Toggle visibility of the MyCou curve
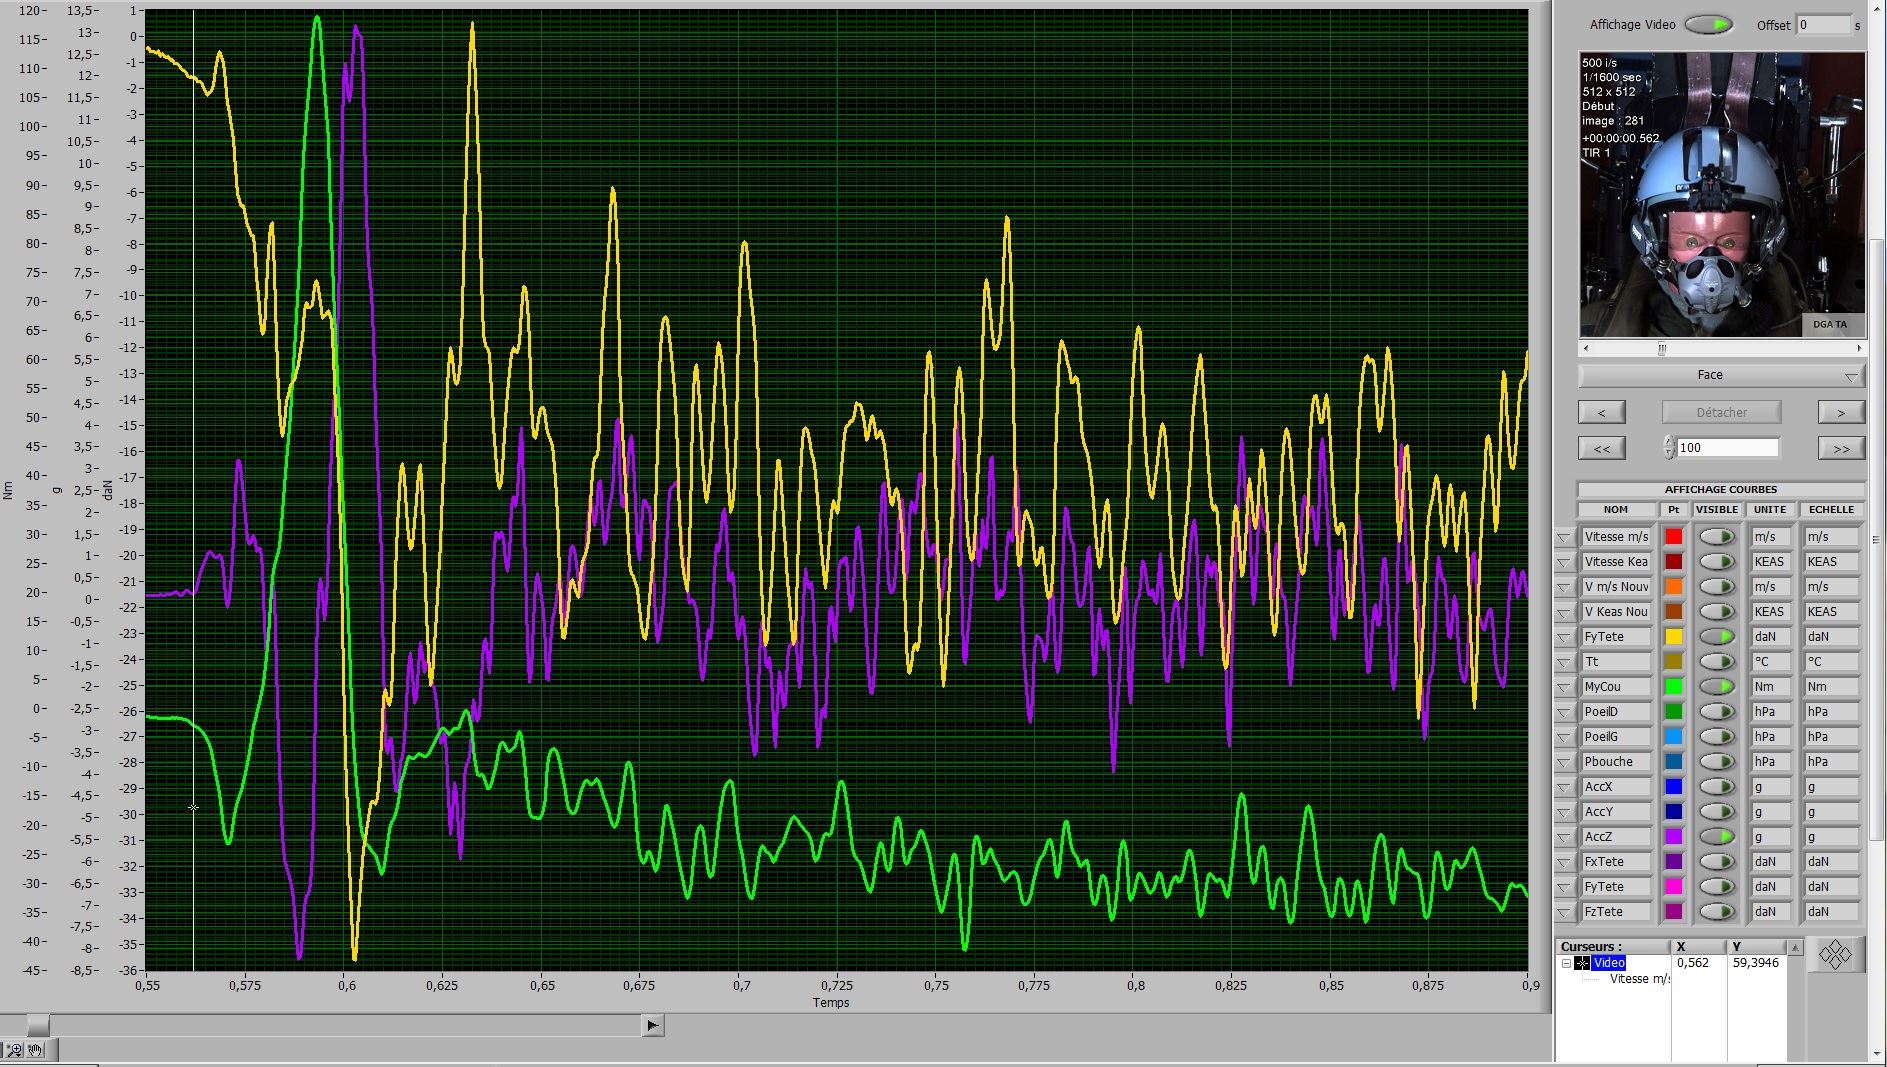The height and width of the screenshot is (1067, 1887). tap(1717, 687)
